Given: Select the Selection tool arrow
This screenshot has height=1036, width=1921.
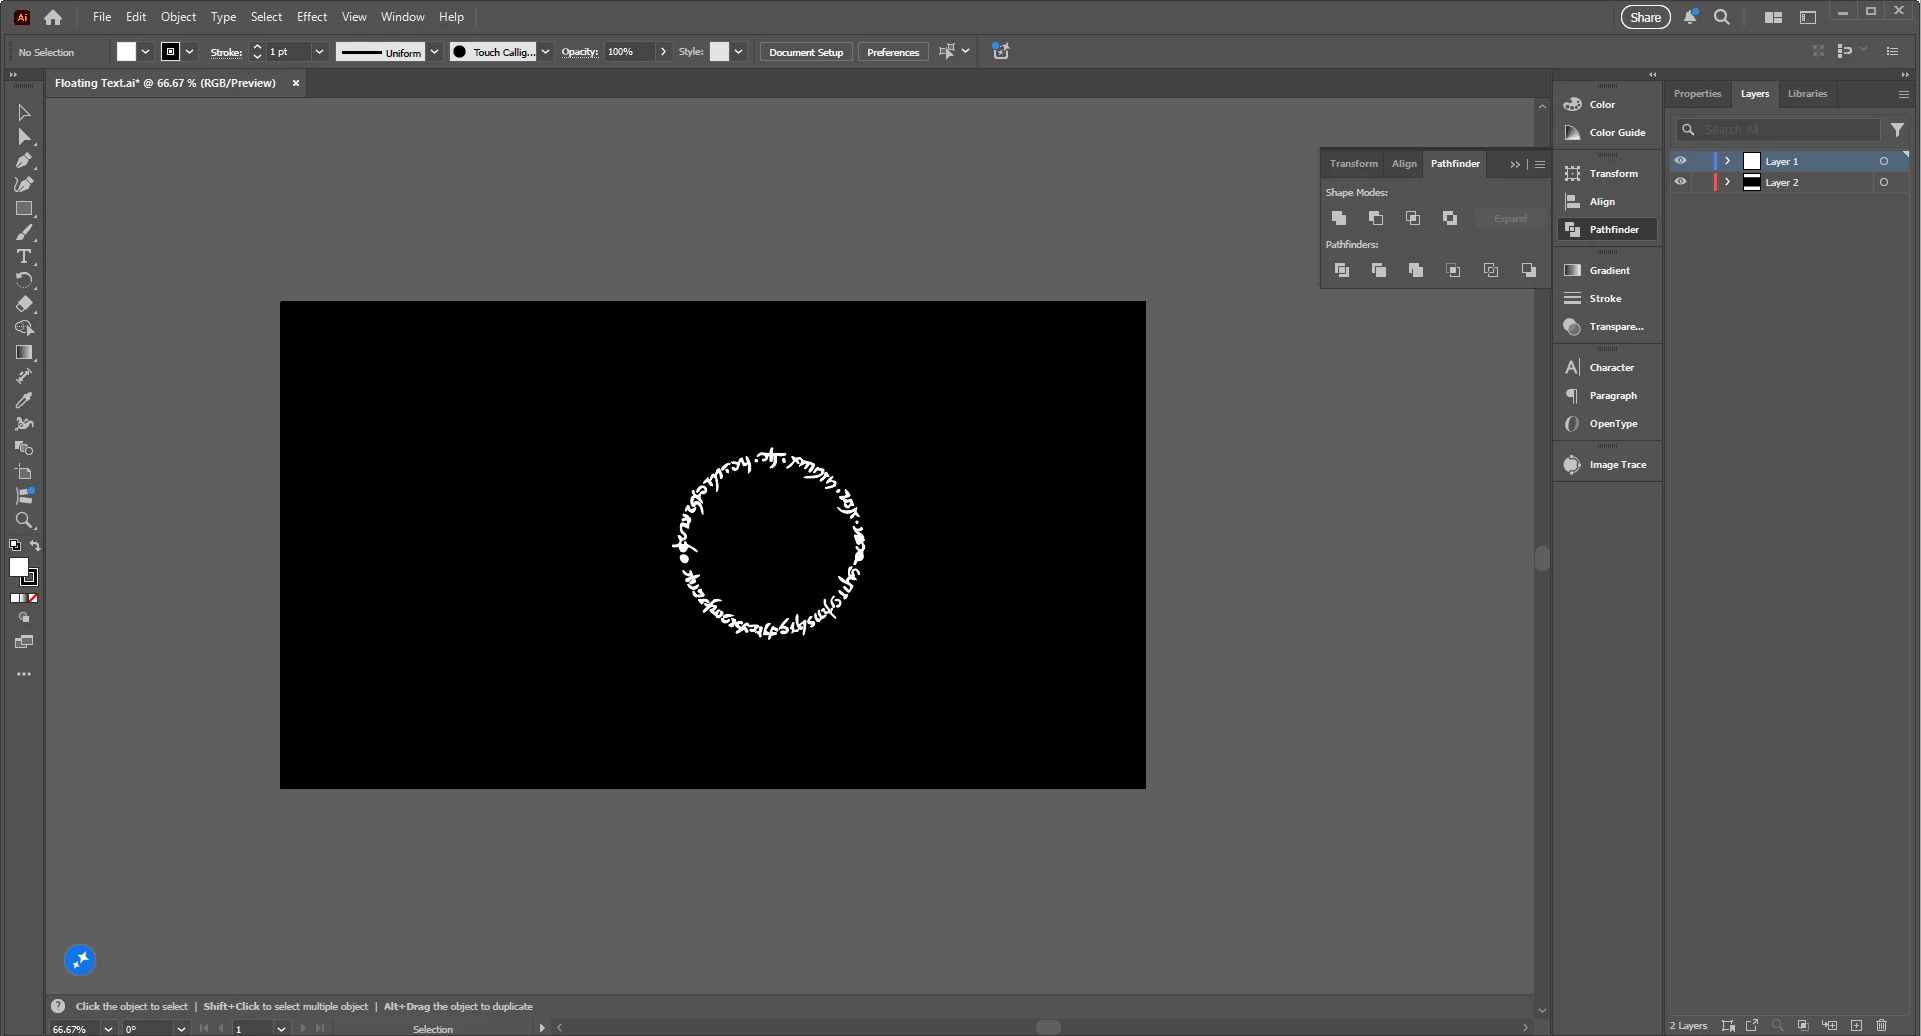Looking at the screenshot, I should click(24, 113).
